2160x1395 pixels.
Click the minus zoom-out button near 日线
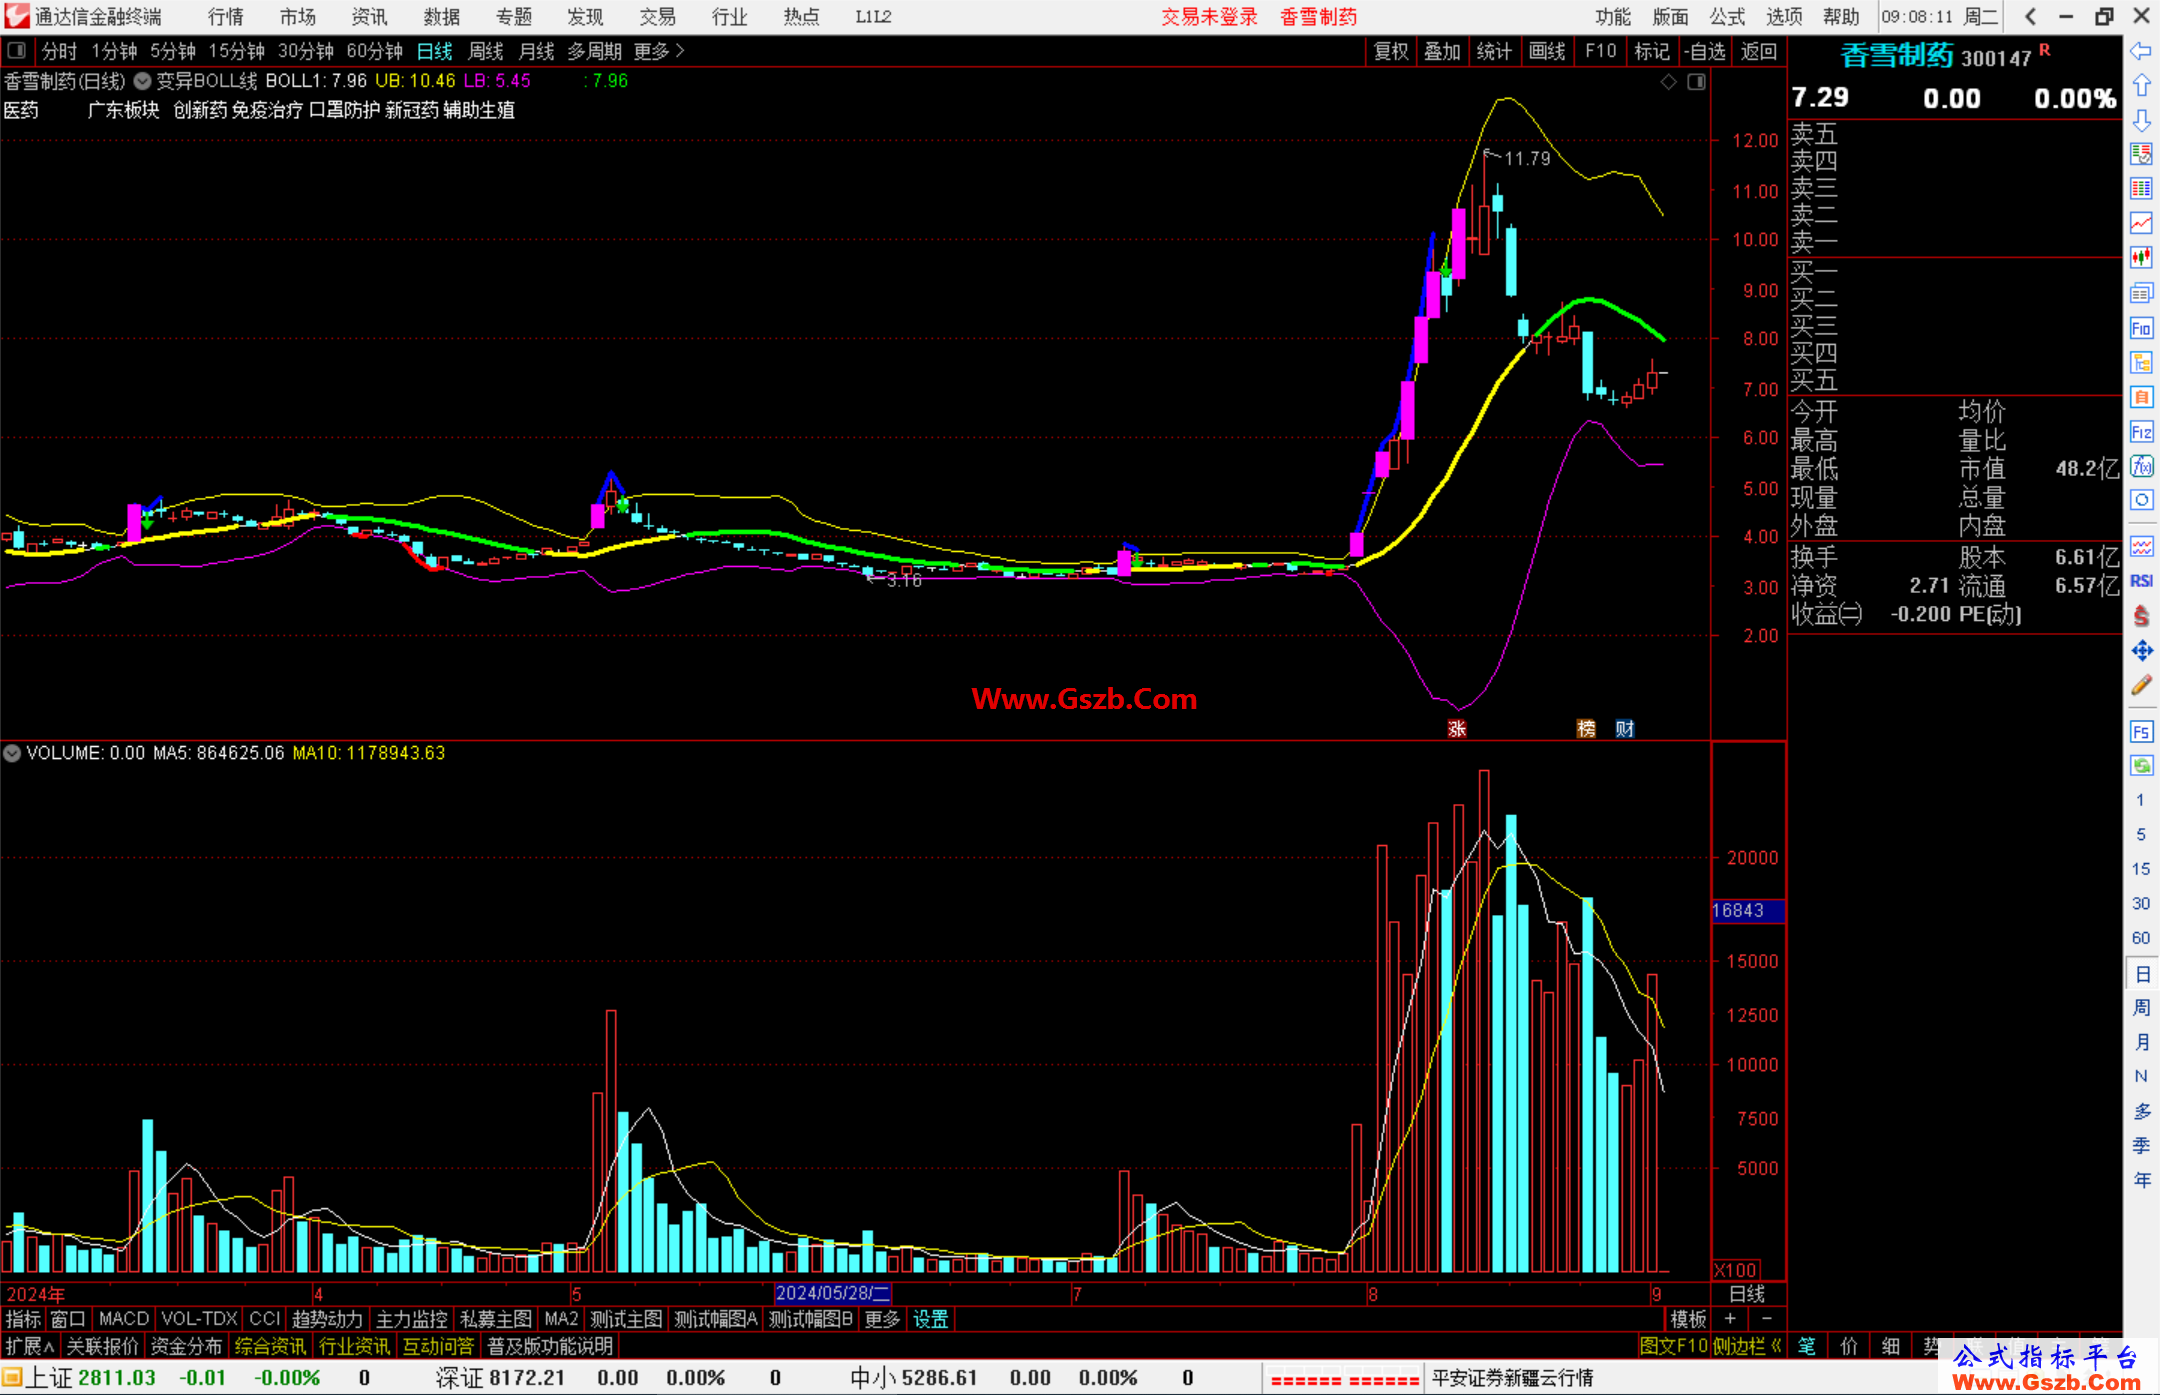coord(1767,1319)
